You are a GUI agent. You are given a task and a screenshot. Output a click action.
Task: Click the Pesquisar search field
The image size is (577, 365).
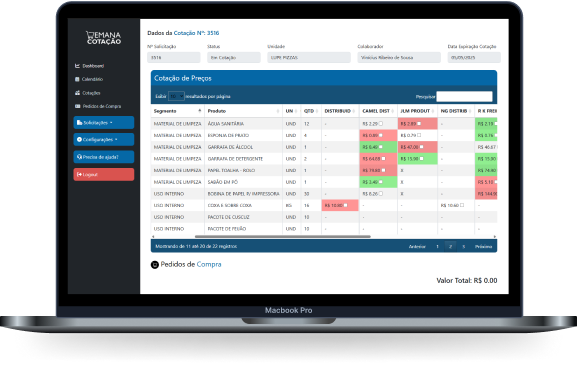(x=464, y=96)
